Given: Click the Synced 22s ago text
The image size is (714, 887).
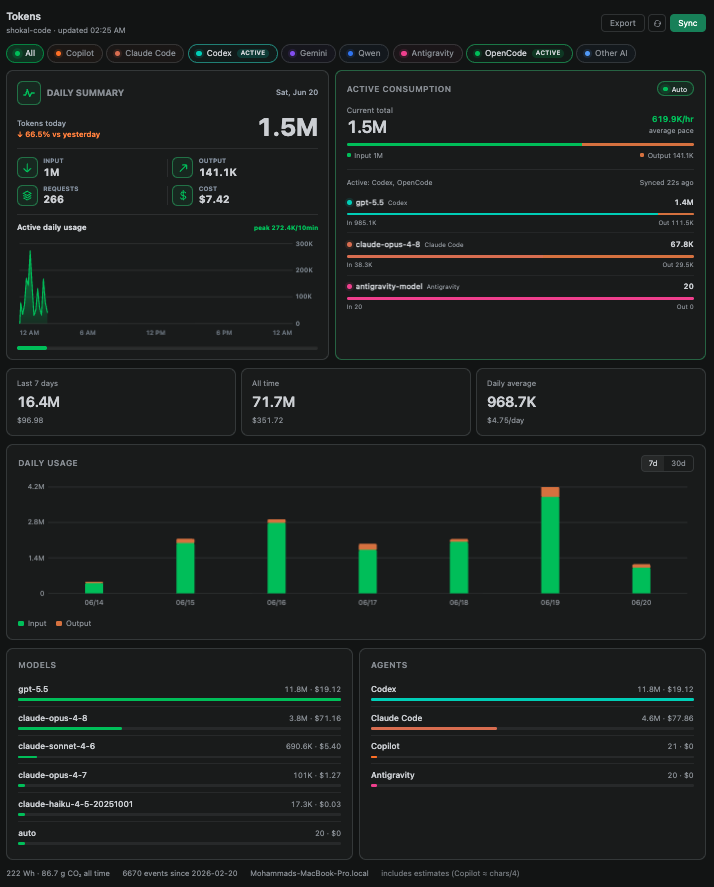Looking at the screenshot, I should (x=666, y=183).
